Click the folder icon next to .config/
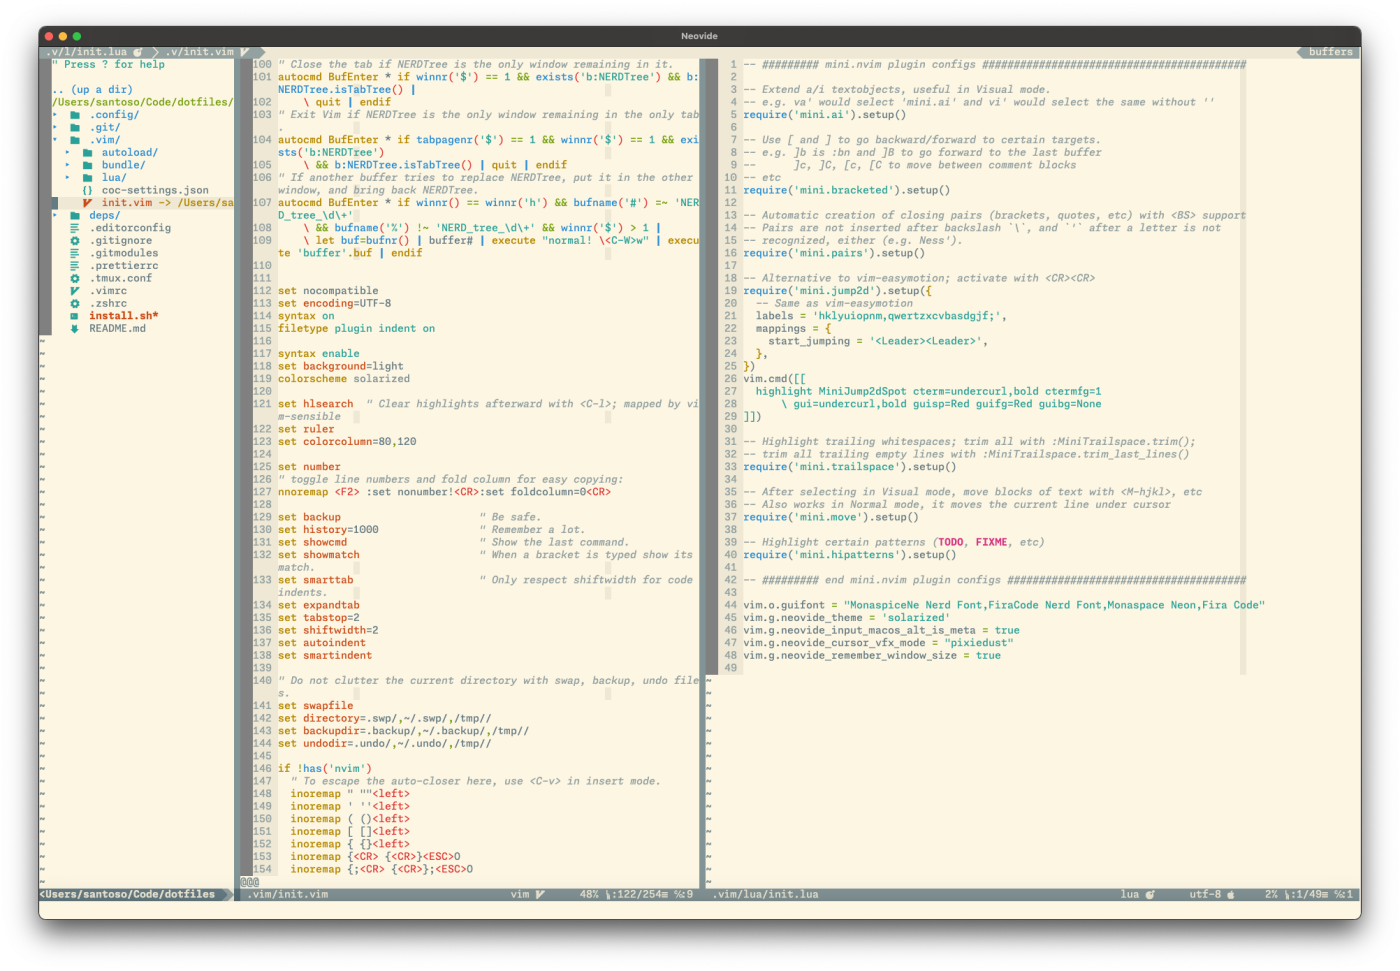 pos(75,115)
